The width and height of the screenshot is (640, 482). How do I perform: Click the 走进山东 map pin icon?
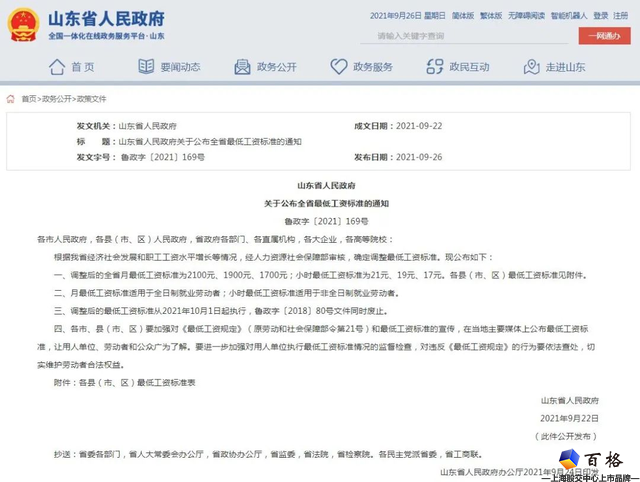[531, 67]
